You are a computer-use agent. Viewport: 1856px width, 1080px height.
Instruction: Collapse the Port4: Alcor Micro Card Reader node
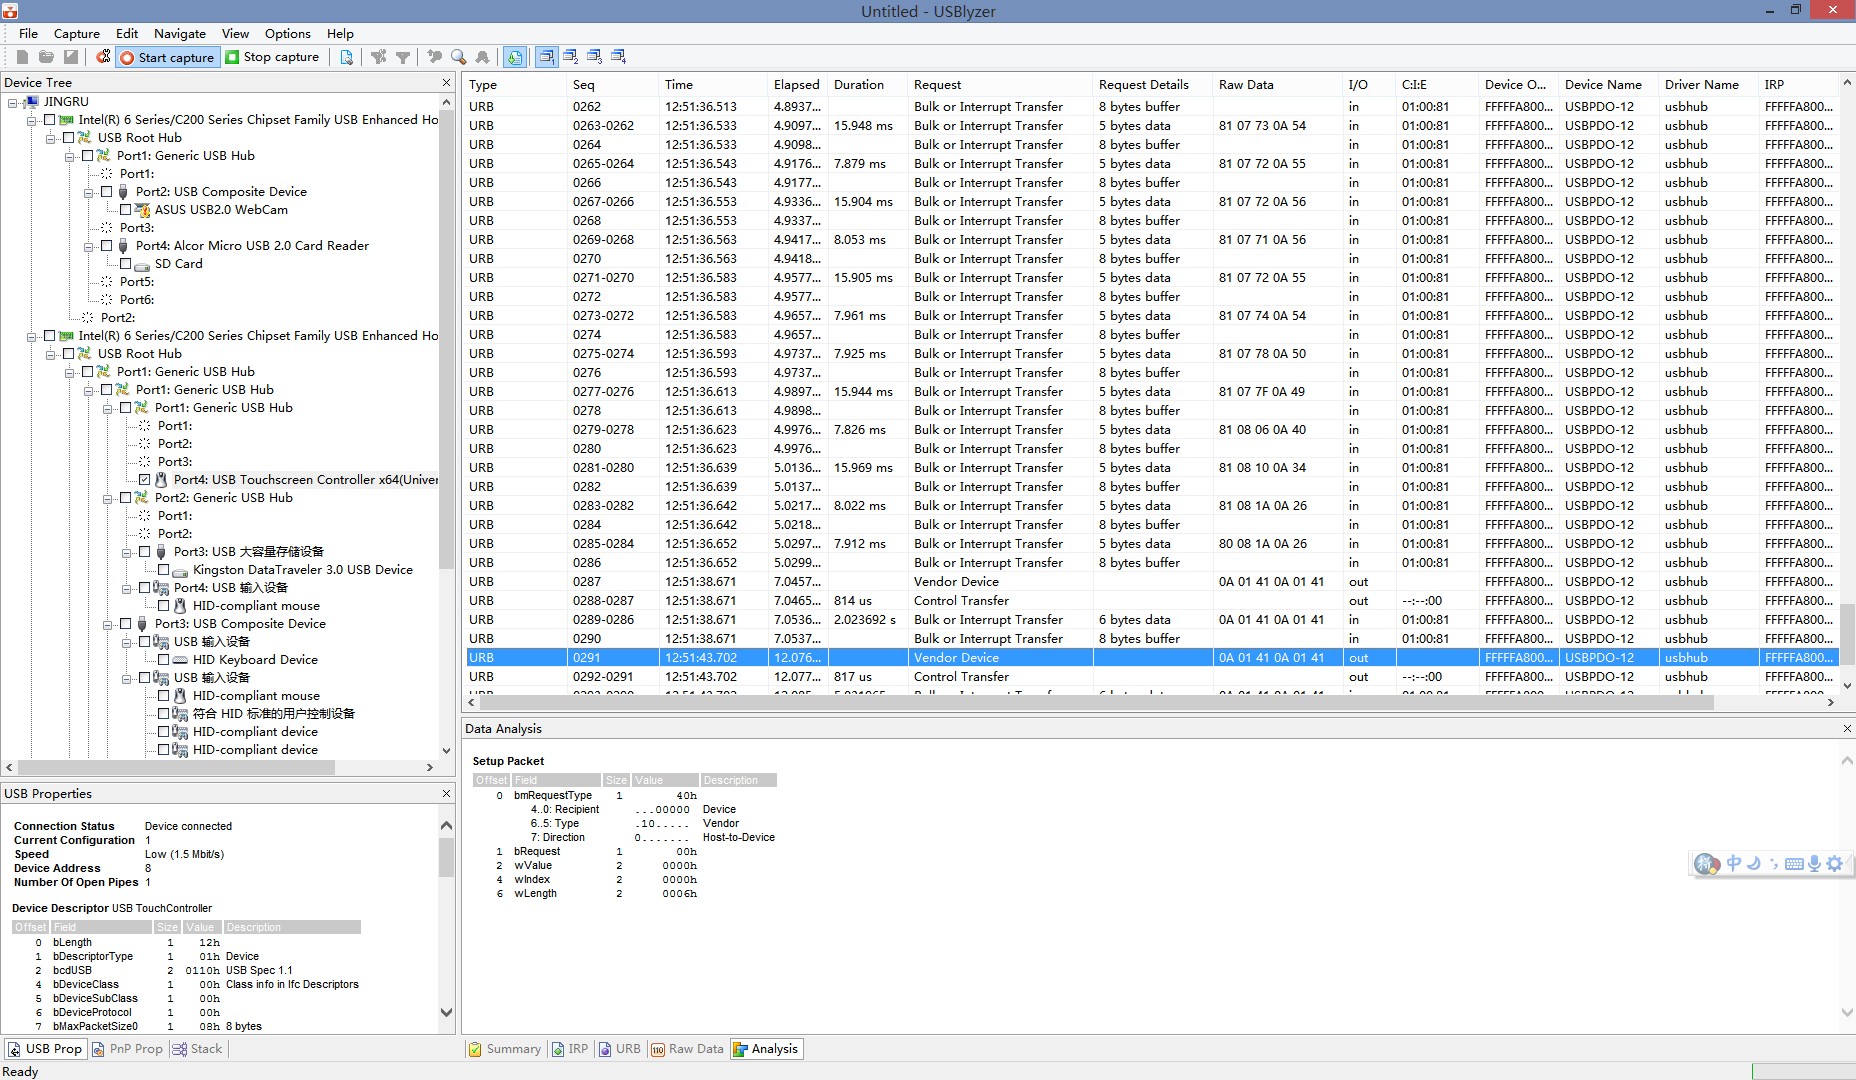click(x=88, y=246)
